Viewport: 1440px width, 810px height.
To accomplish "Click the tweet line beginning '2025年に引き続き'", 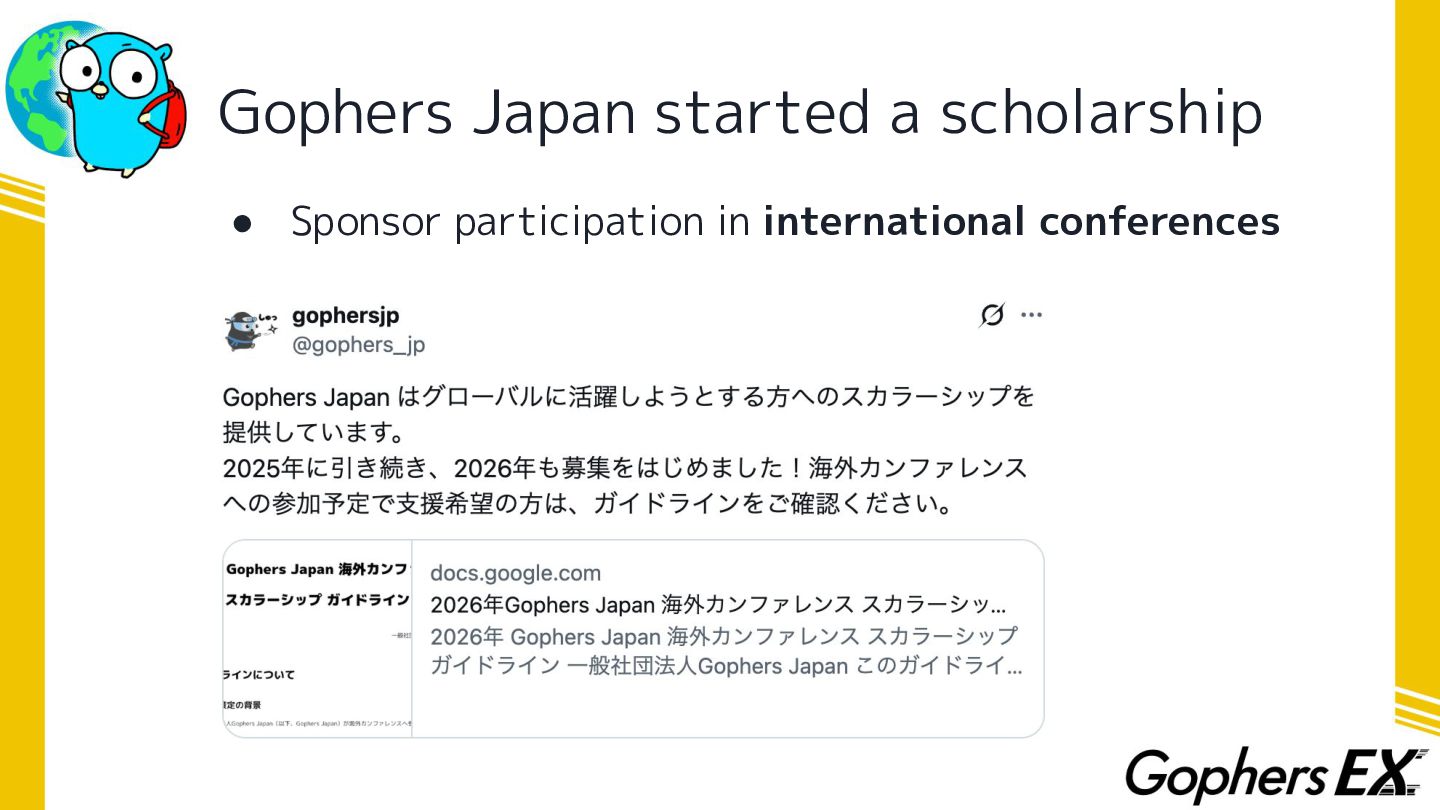I will coord(625,468).
